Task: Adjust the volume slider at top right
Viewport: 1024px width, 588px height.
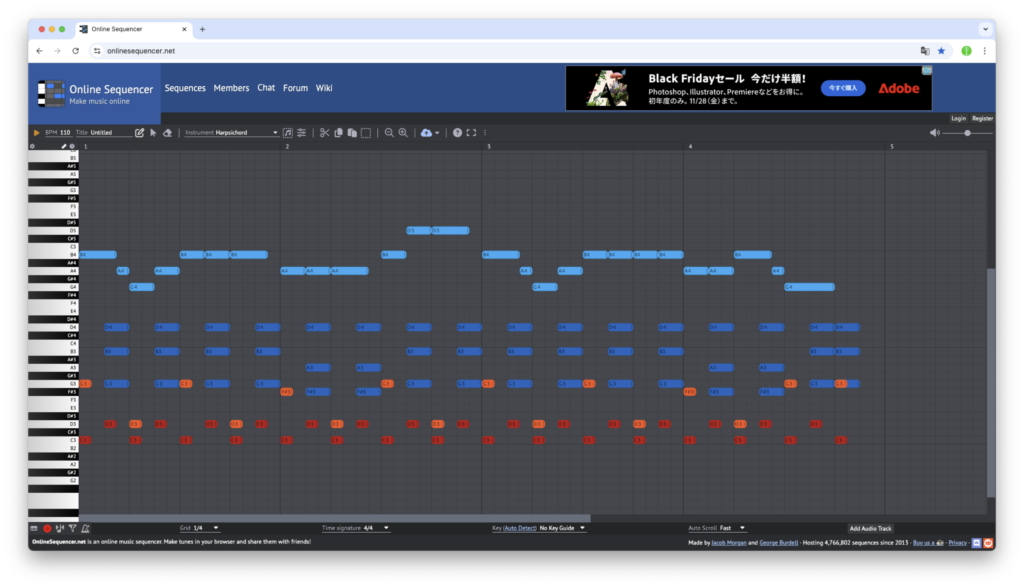Action: click(x=966, y=132)
